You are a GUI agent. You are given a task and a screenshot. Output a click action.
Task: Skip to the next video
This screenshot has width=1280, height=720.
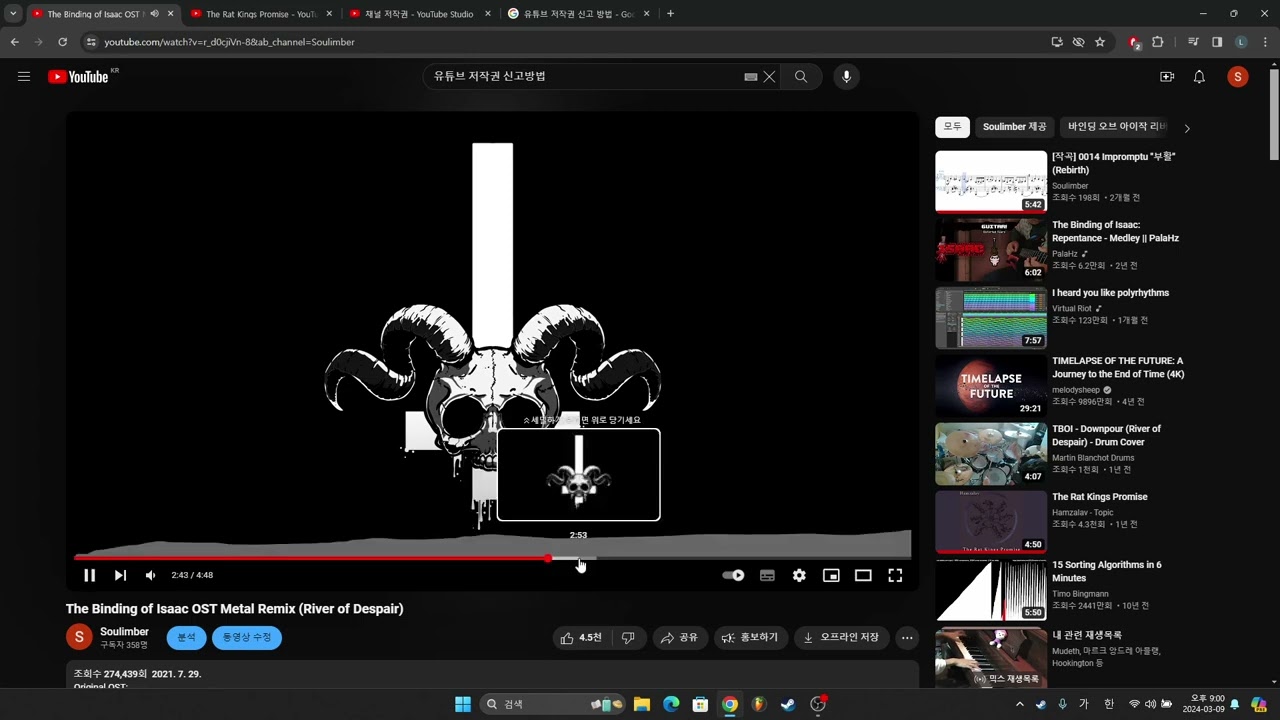pyautogui.click(x=120, y=575)
